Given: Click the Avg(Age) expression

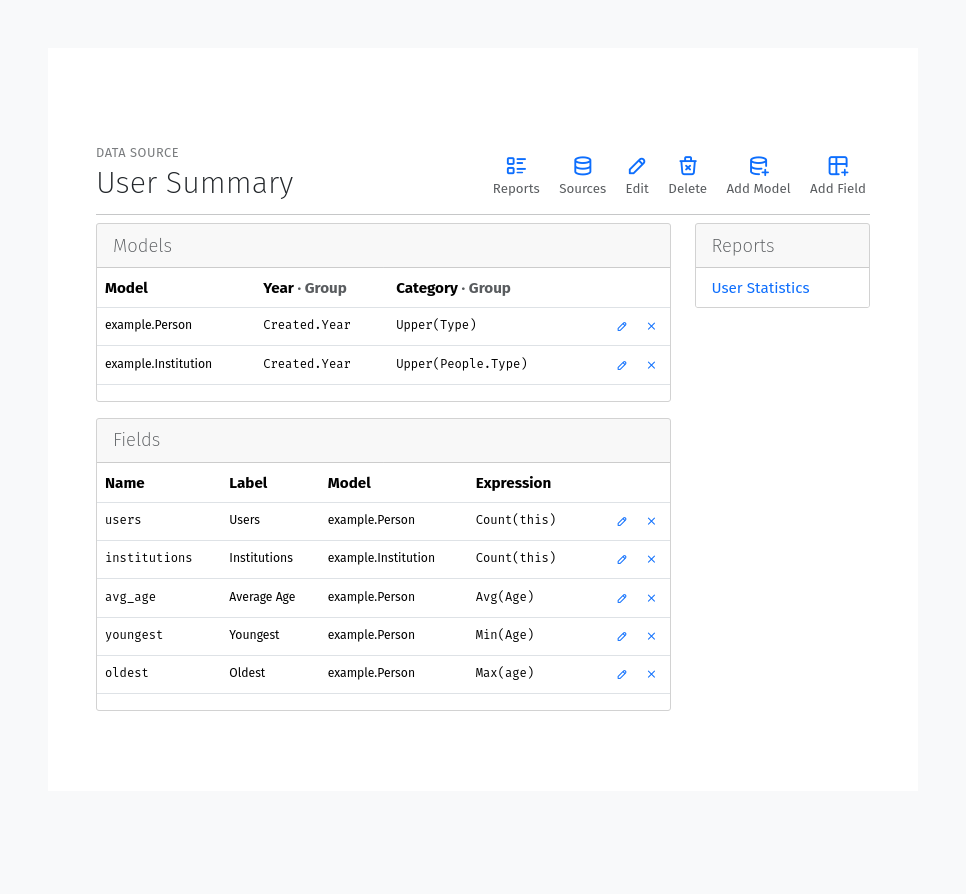Looking at the screenshot, I should pyautogui.click(x=505, y=596).
